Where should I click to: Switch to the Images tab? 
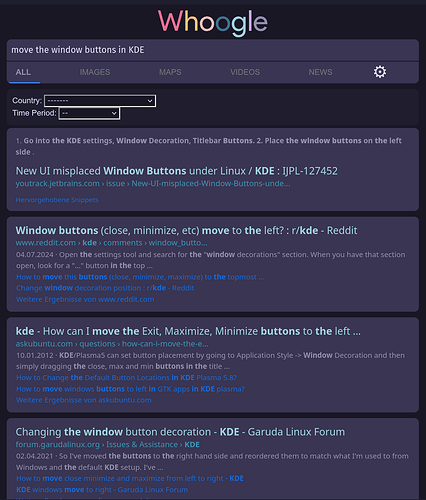point(95,72)
